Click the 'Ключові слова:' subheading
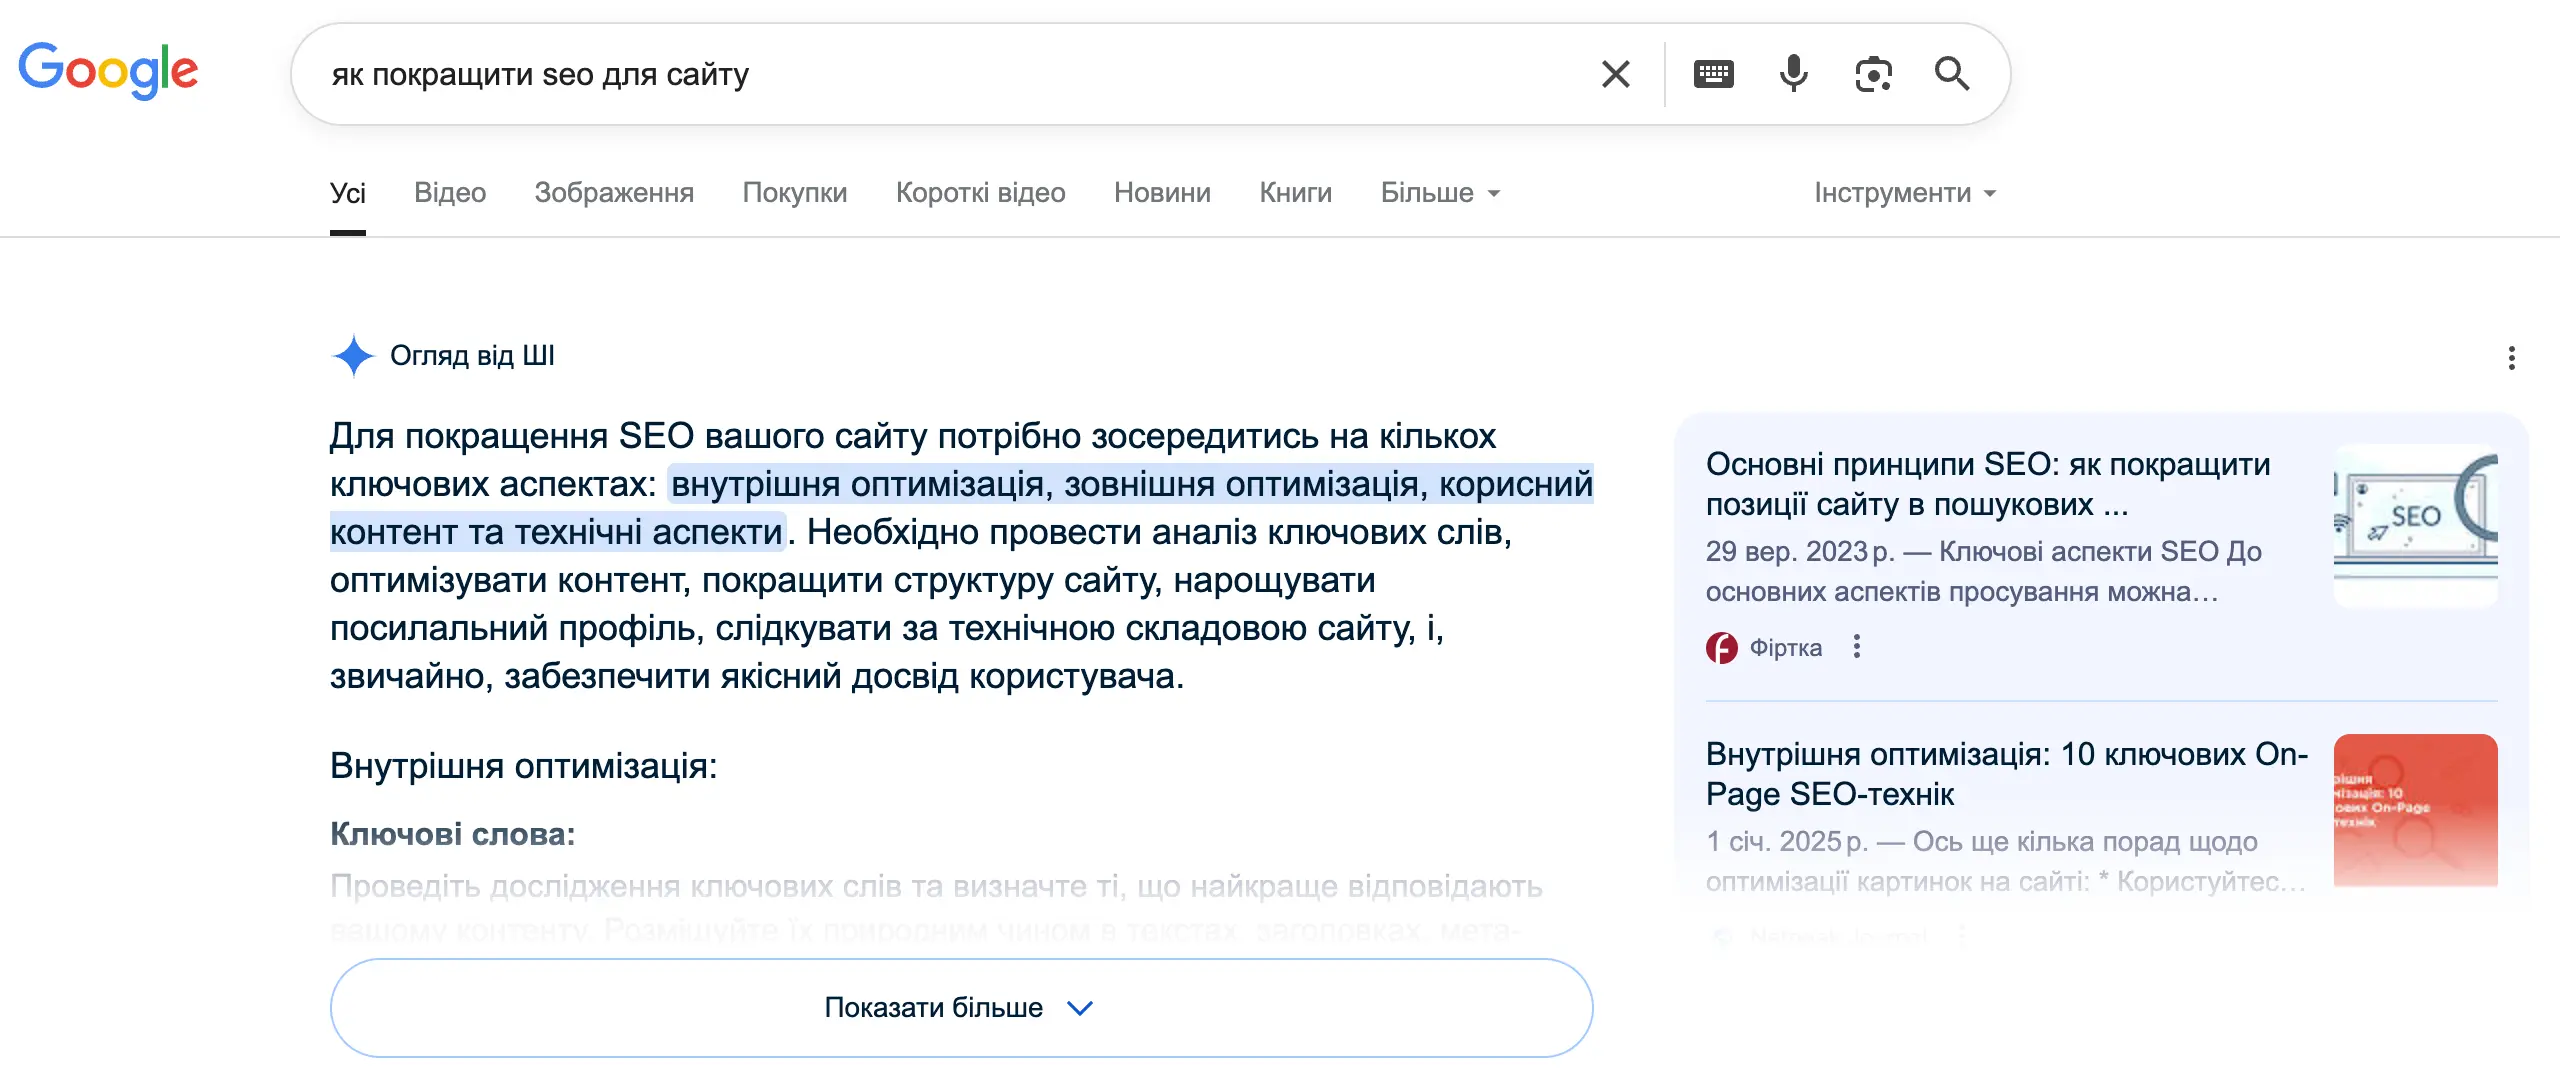The image size is (2560, 1088). coord(453,834)
